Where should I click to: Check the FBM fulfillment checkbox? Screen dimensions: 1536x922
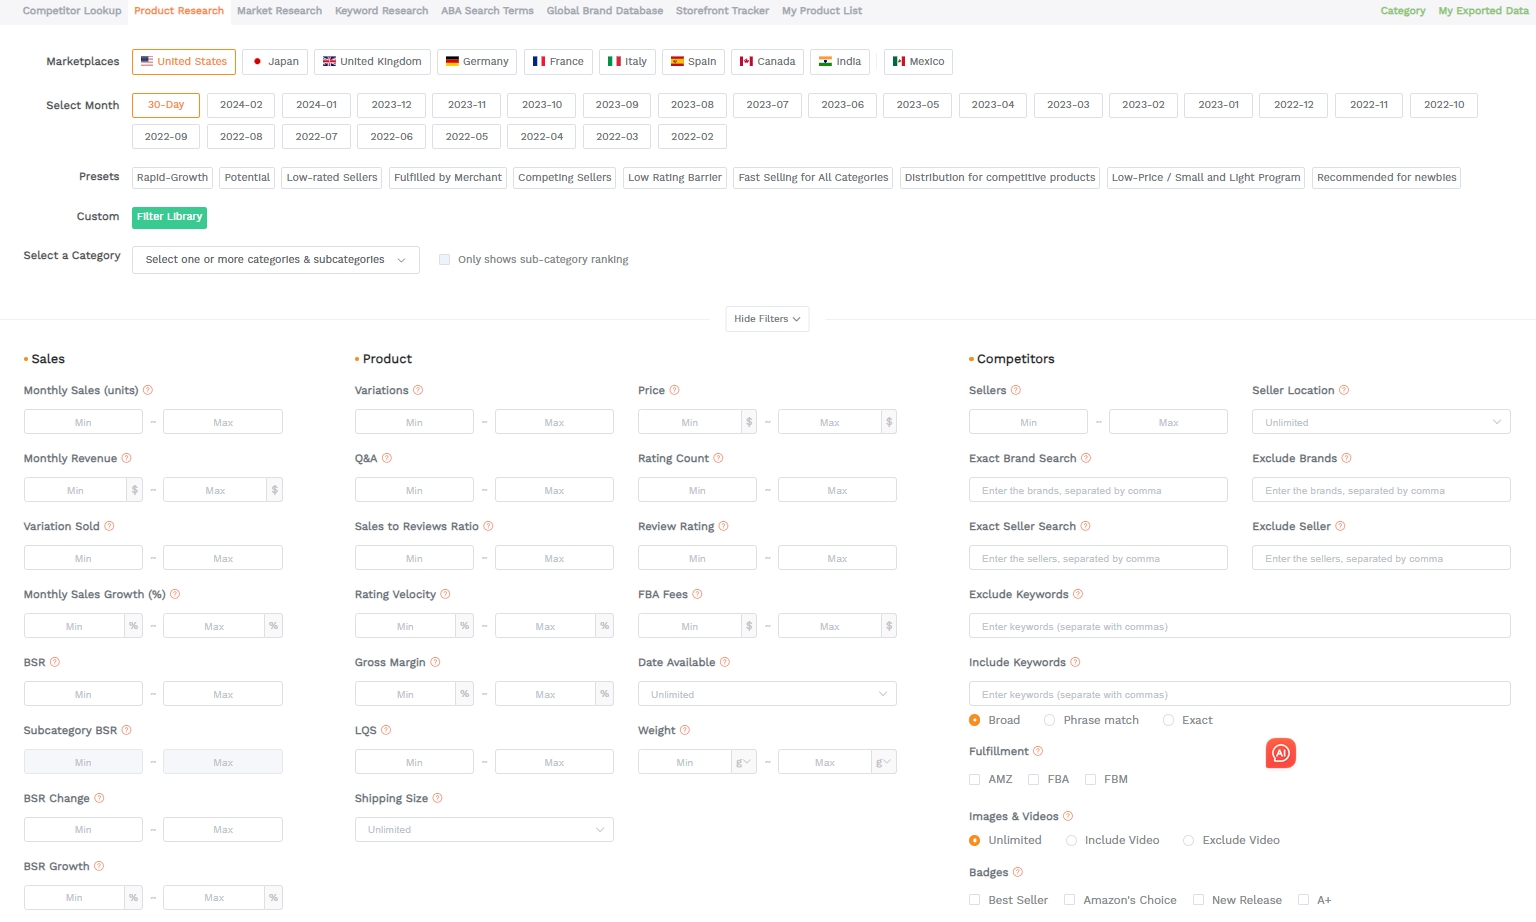(1090, 779)
